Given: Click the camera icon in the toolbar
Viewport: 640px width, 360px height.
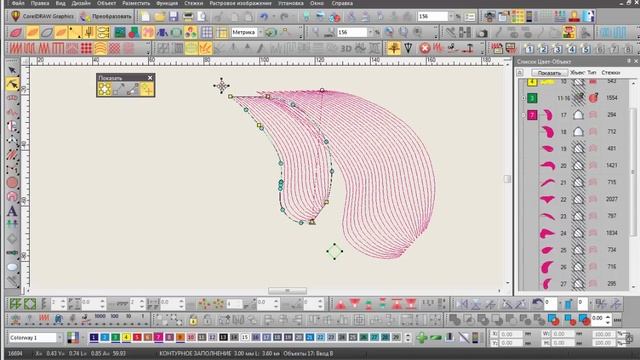Looking at the screenshot, I should [482, 33].
